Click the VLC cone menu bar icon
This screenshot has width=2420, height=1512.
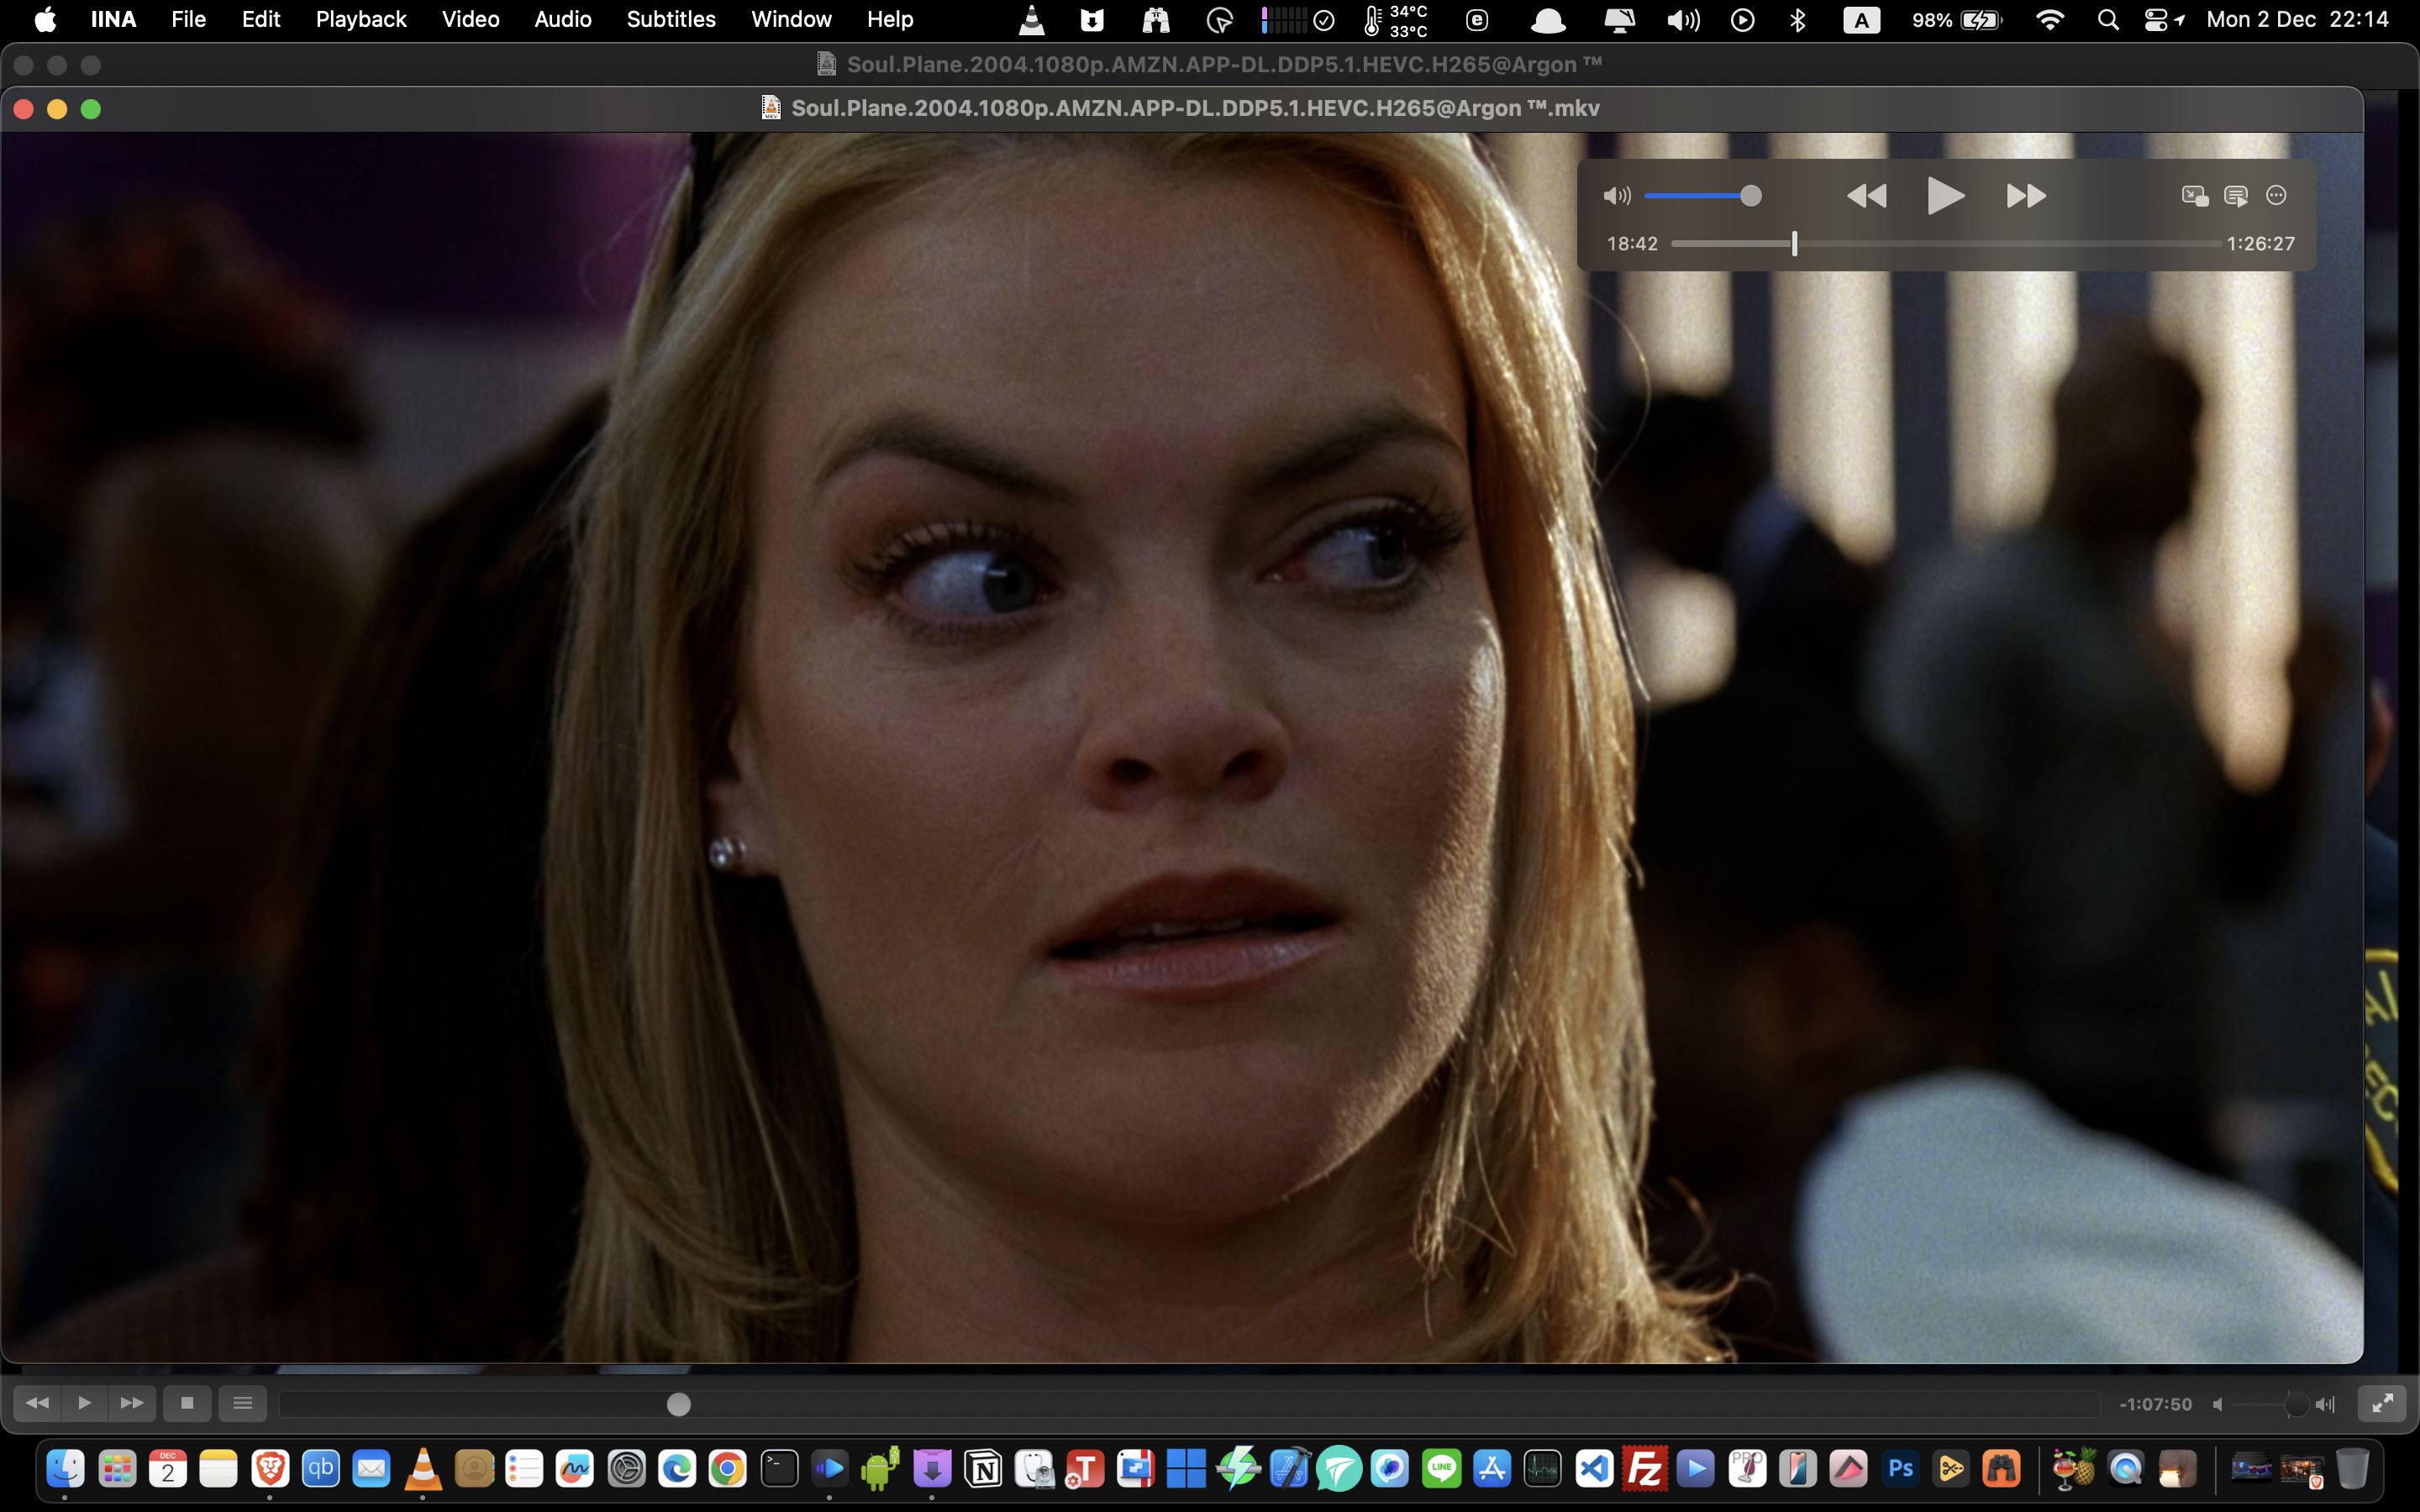point(1032,19)
